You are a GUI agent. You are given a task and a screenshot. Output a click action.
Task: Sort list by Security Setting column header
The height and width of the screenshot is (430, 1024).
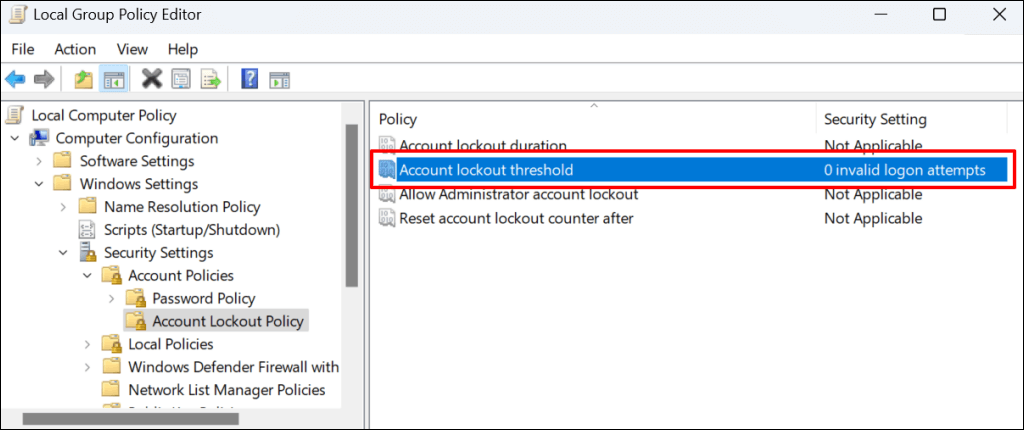875,120
